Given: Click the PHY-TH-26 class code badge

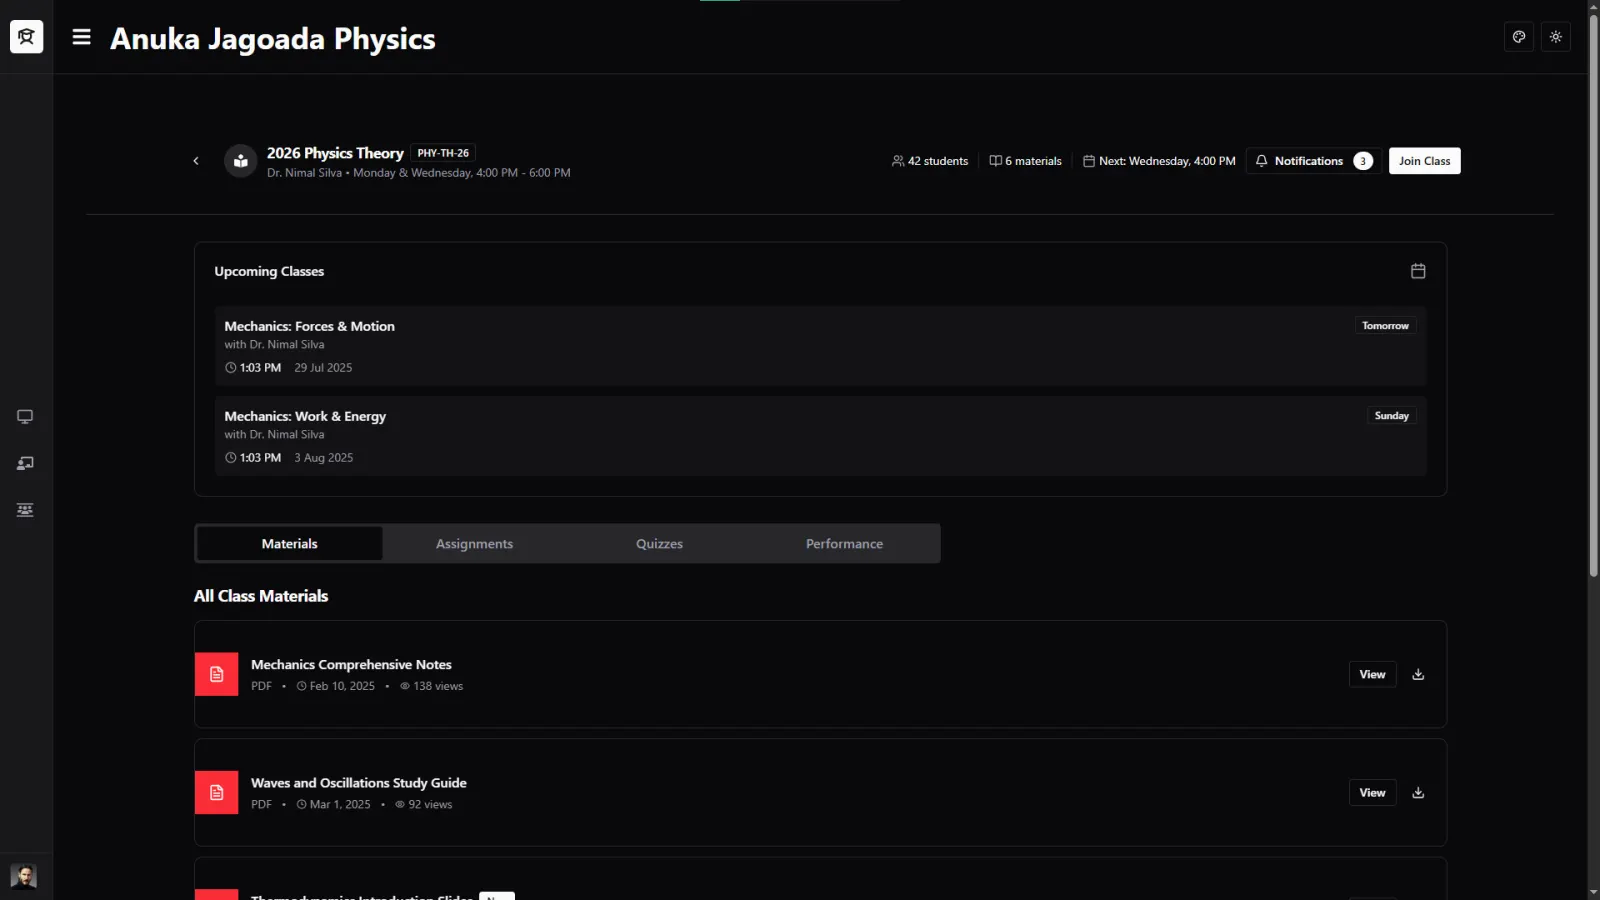Looking at the screenshot, I should click(443, 153).
